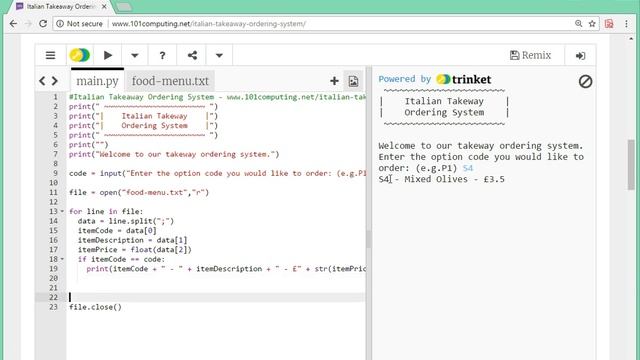The width and height of the screenshot is (640, 360).
Task: Switch to the food-menu.txt tab
Action: (170, 81)
